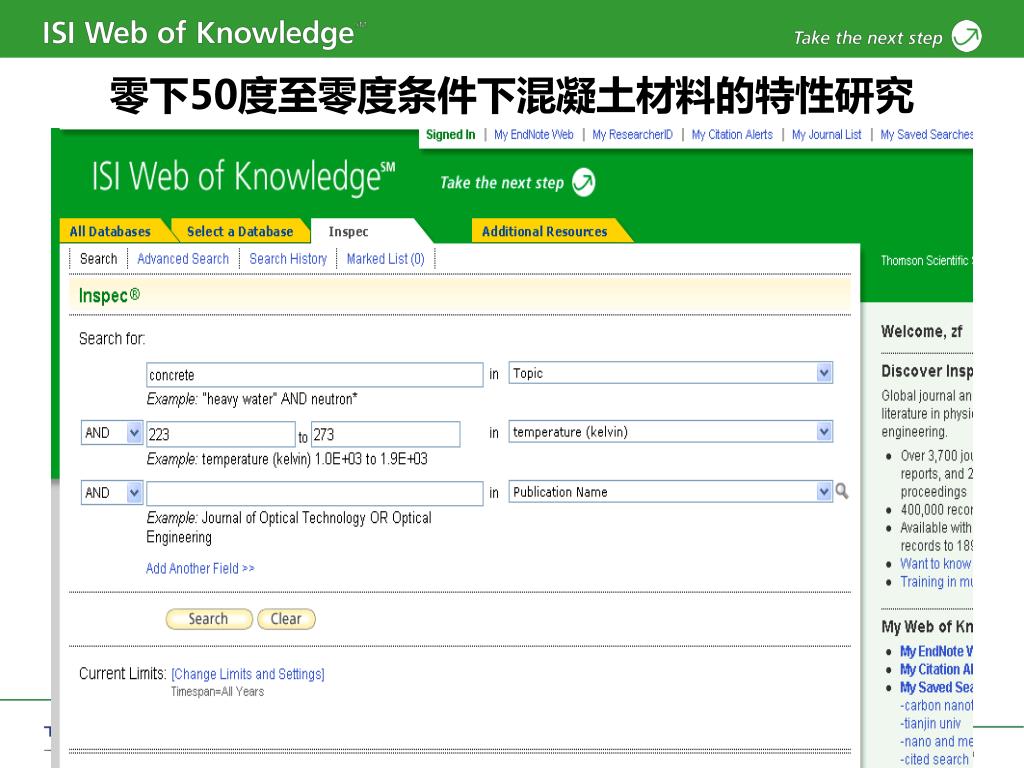This screenshot has height=768, width=1024.
Task: Switch to Select a Database tab
Action: coord(240,231)
